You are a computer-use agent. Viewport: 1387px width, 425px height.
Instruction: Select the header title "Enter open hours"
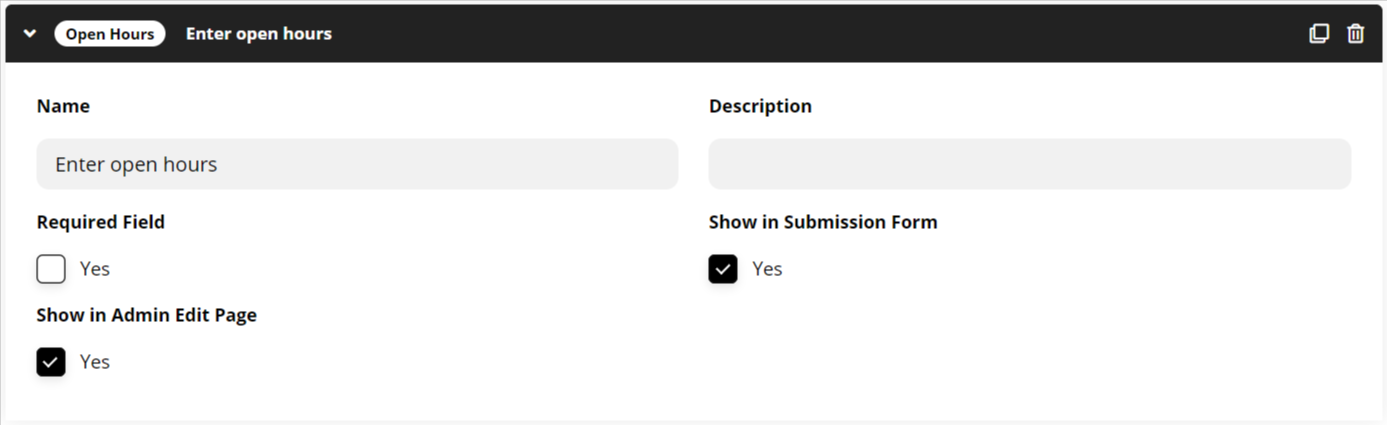click(259, 34)
